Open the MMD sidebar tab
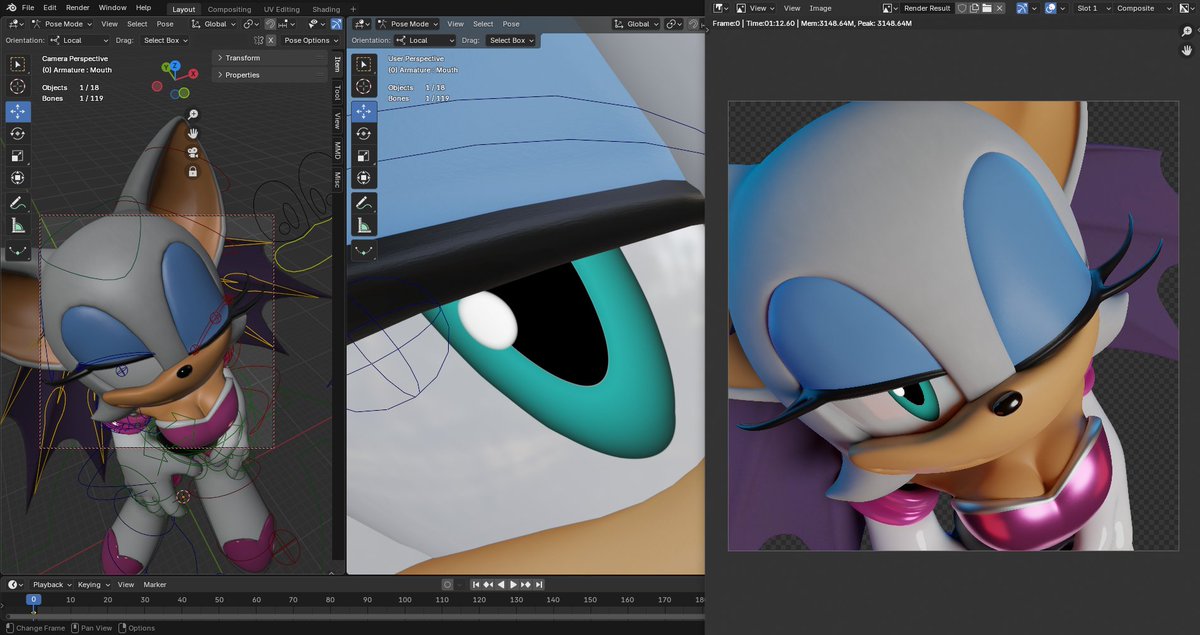The image size is (1200, 635). pos(337,151)
